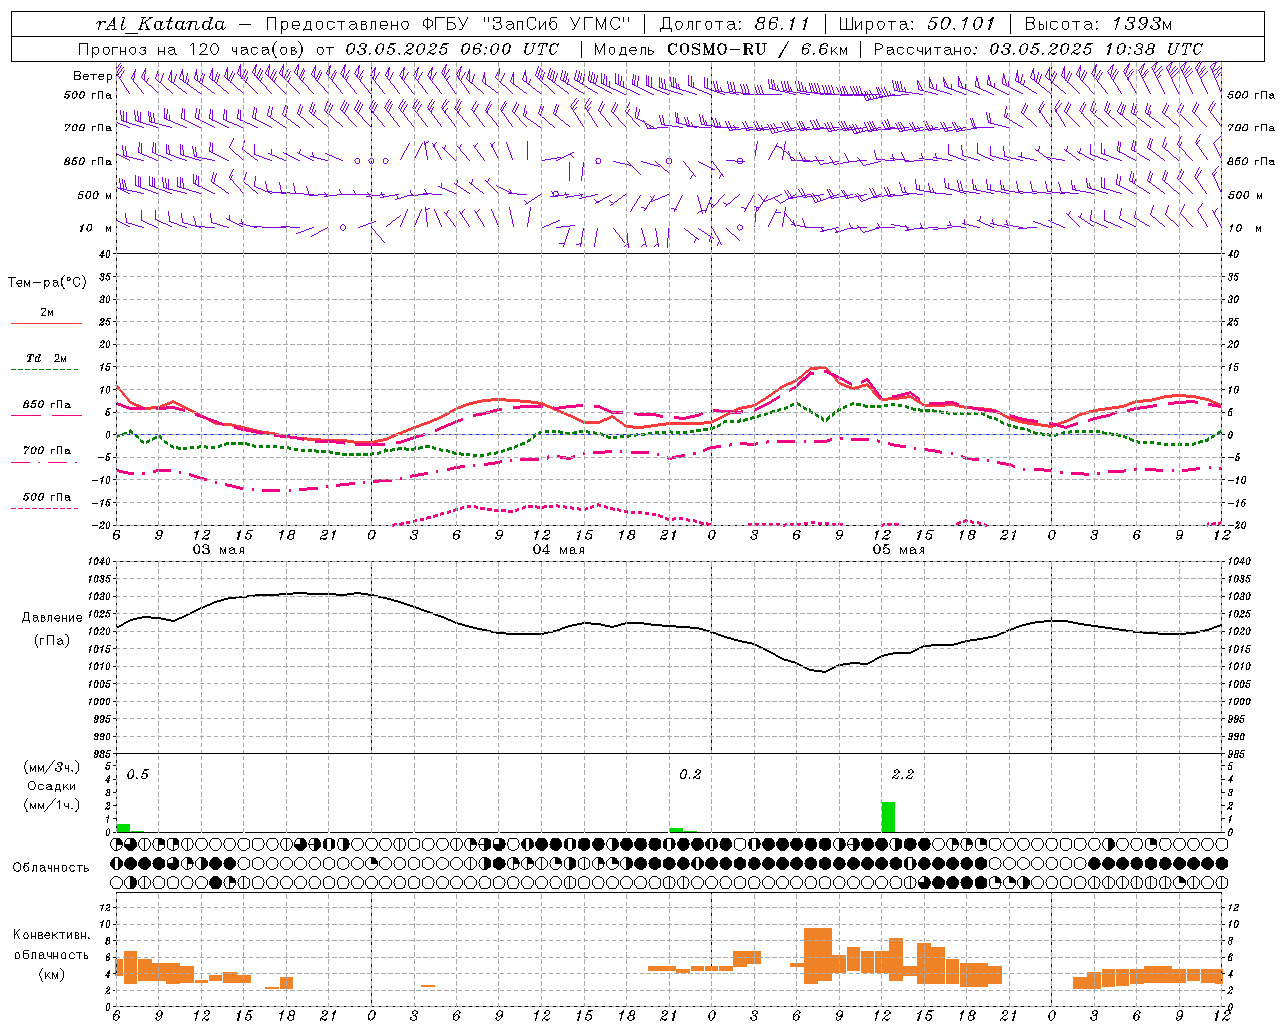Viewport: 1280px width, 1024px height.
Task: Click Рассчитано: 03.05.2025 10:38 UTC timestamp
Action: click(x=1038, y=49)
